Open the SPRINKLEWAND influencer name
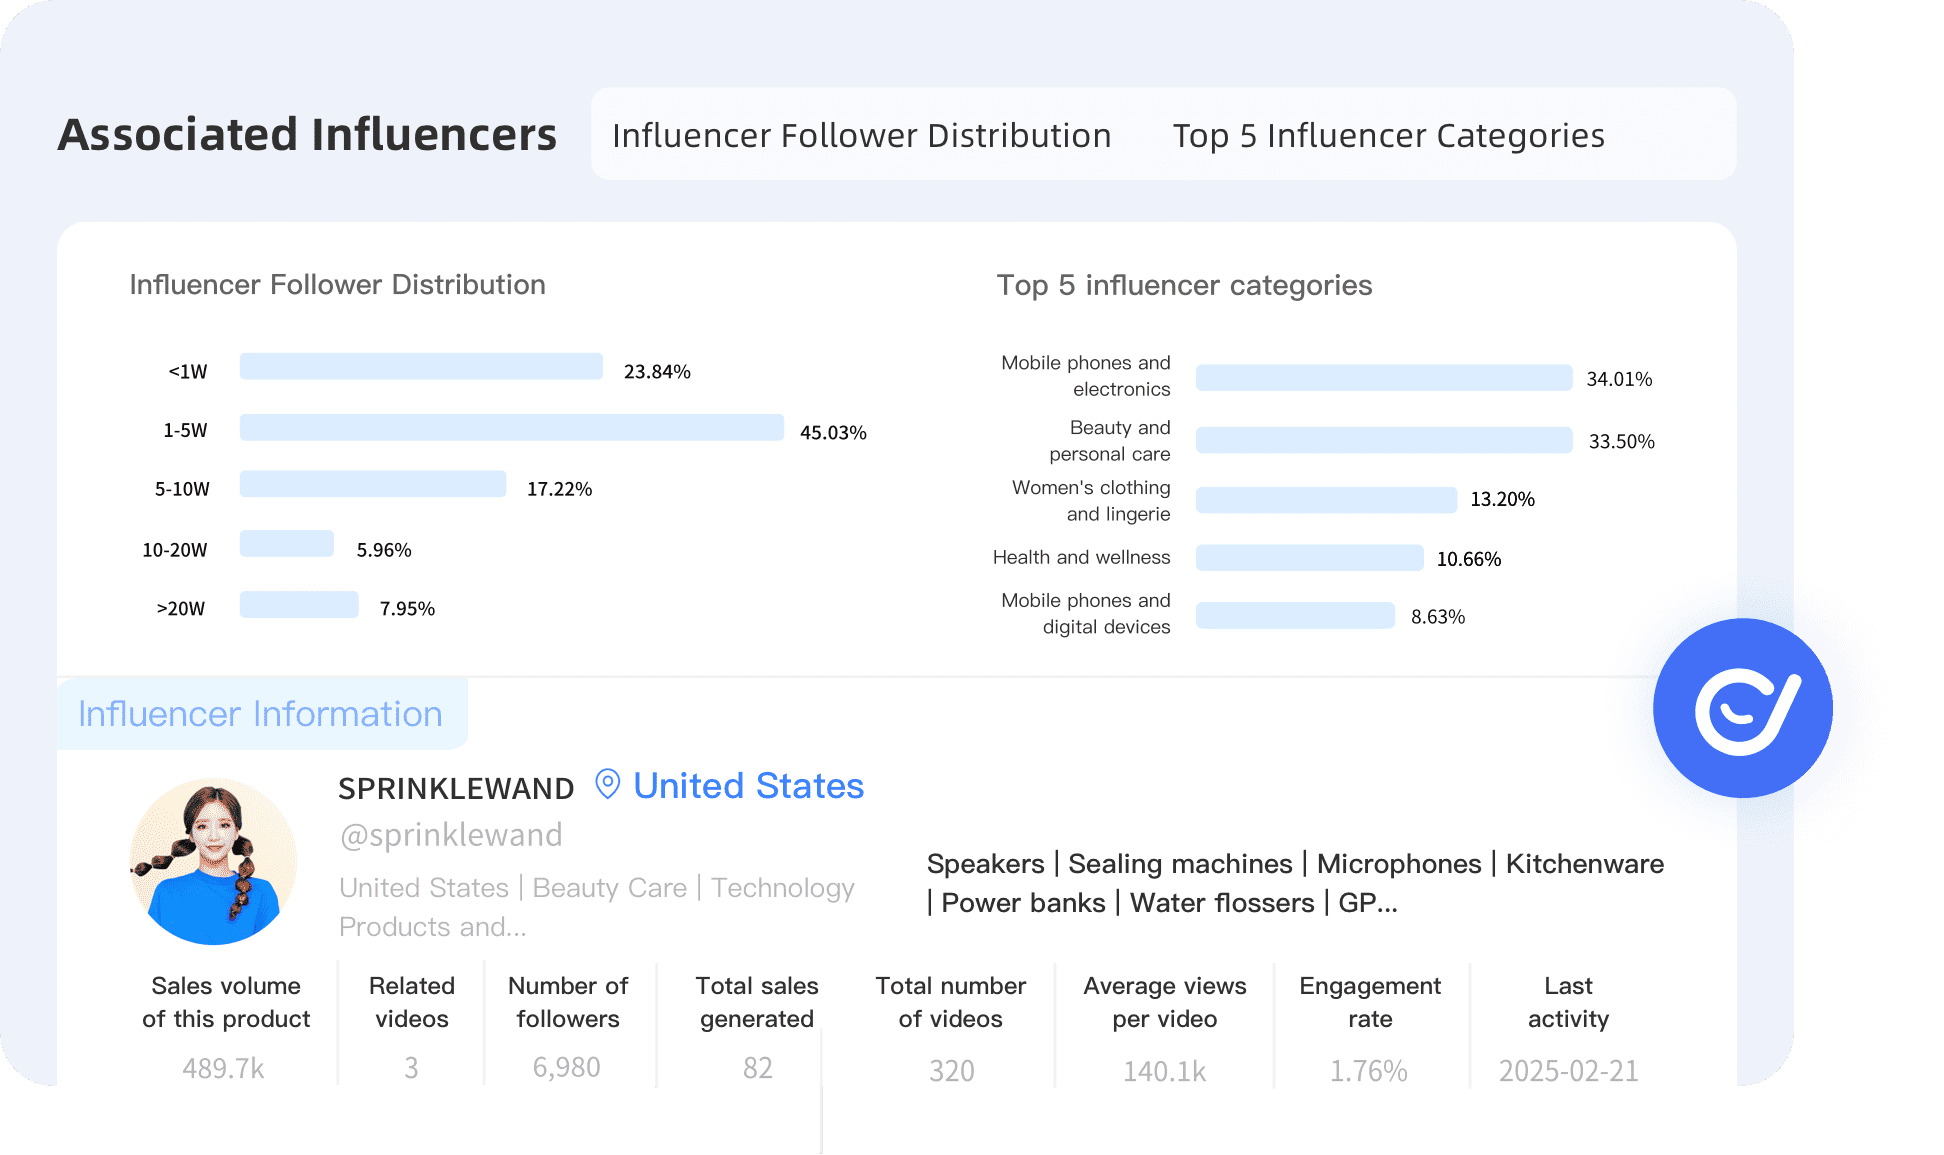 coord(456,788)
